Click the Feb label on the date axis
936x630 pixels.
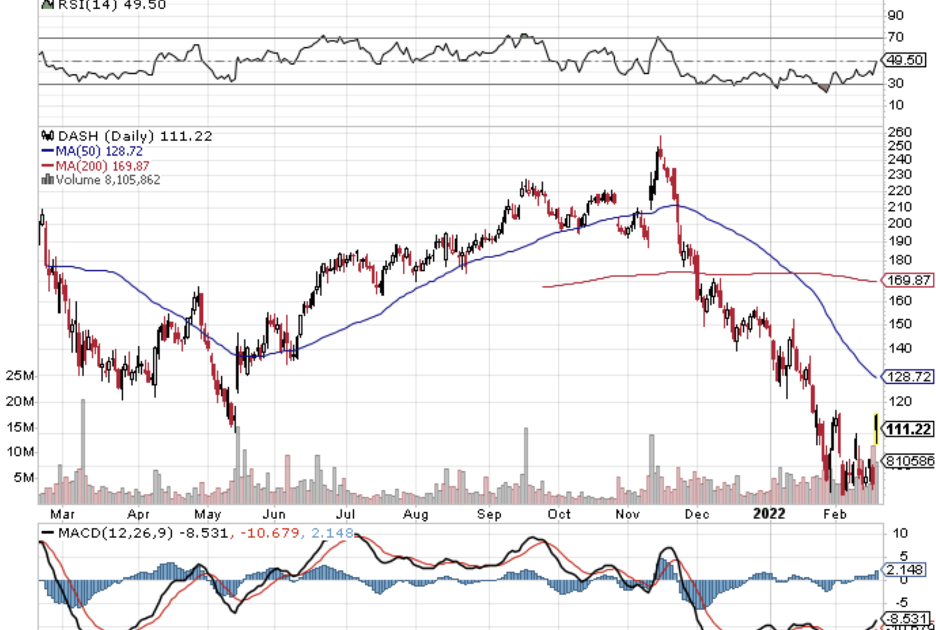click(x=835, y=514)
